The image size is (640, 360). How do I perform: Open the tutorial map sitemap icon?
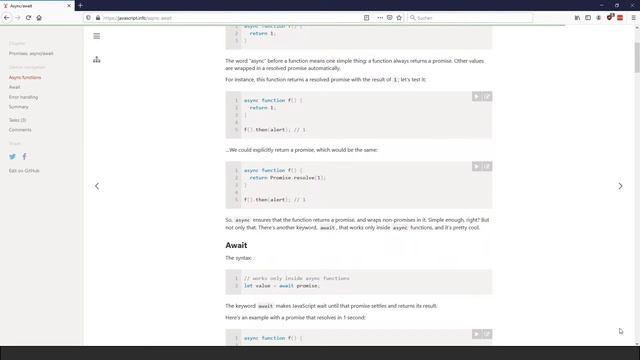[x=97, y=60]
